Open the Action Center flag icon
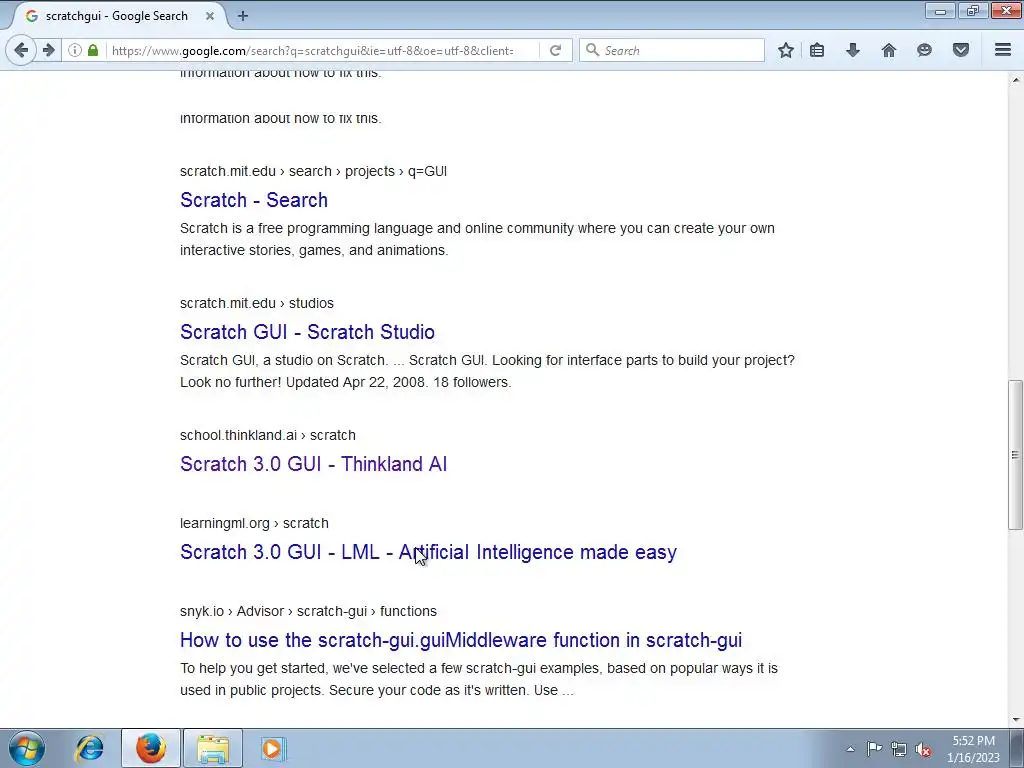Viewport: 1024px width, 768px height. [x=874, y=749]
